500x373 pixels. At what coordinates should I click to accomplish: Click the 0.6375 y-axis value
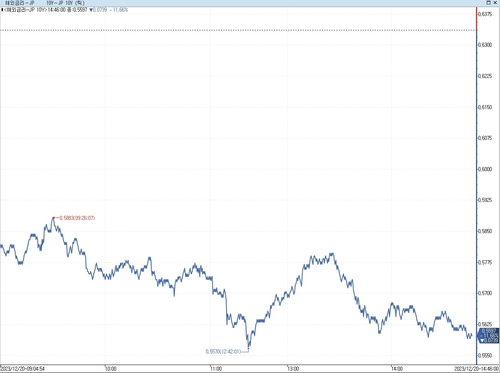(x=485, y=14)
